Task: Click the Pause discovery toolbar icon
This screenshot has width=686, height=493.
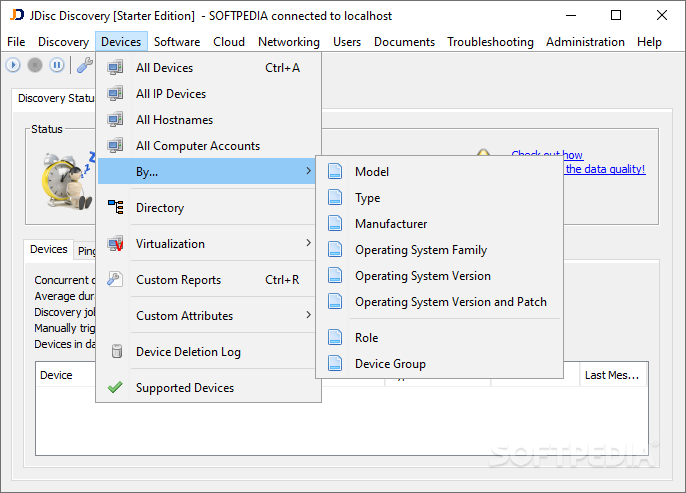Action: 56,65
